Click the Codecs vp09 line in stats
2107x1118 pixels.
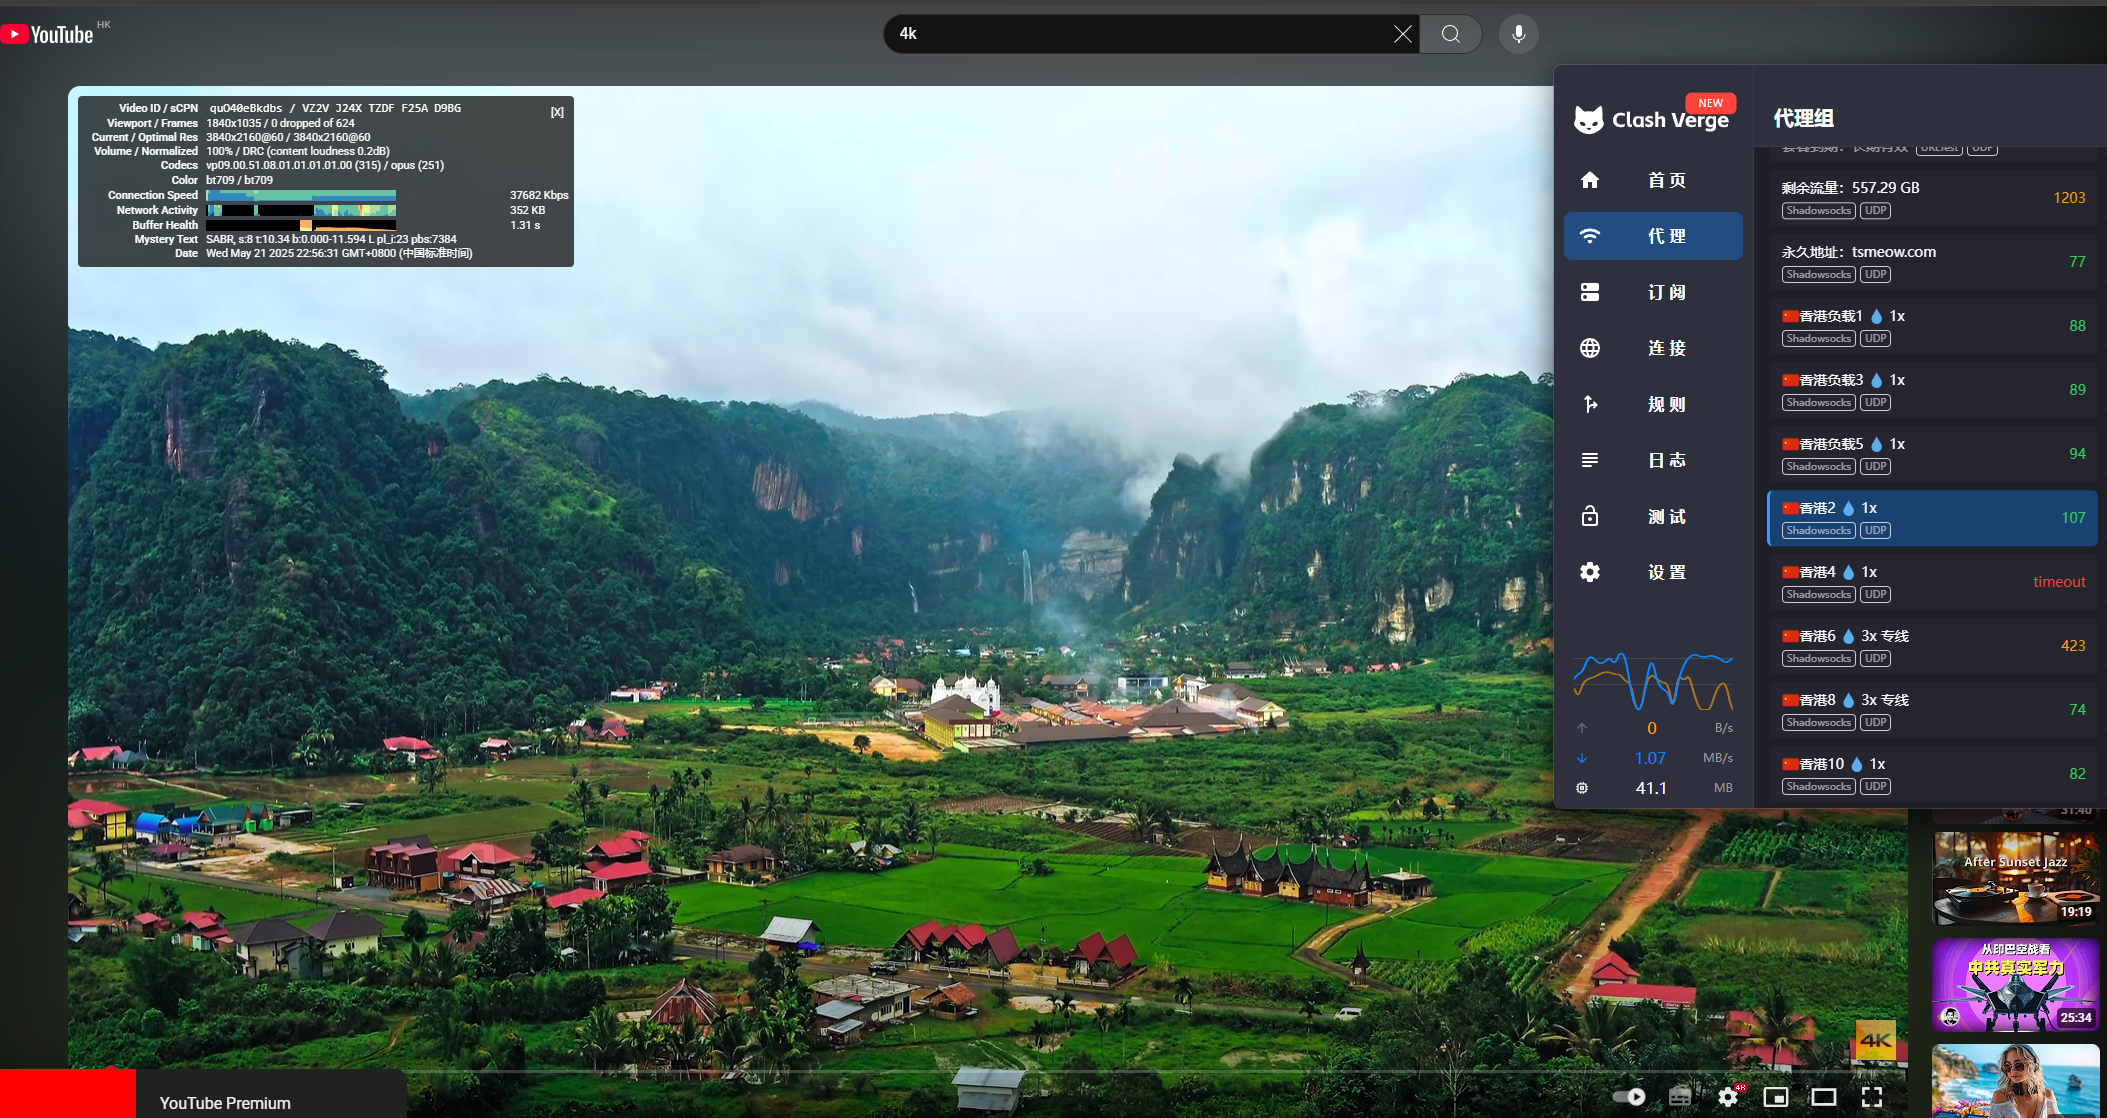[325, 165]
